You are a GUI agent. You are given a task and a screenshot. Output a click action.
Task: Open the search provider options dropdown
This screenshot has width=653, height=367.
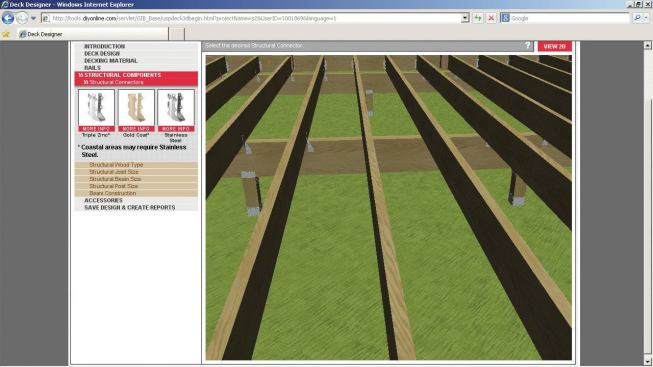[646, 18]
